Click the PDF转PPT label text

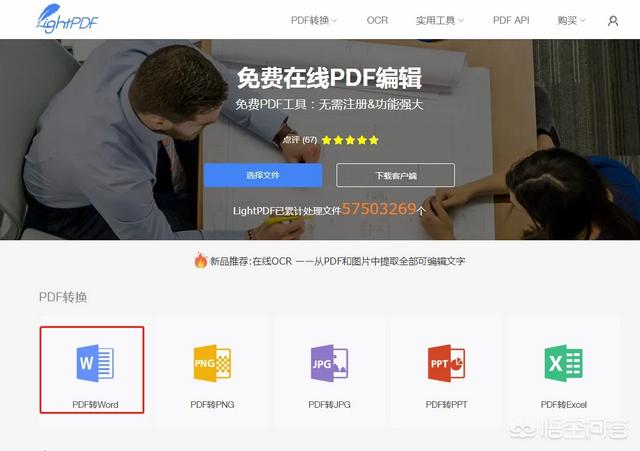click(x=446, y=404)
